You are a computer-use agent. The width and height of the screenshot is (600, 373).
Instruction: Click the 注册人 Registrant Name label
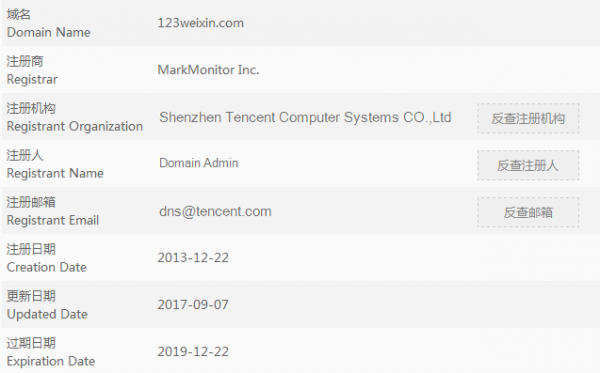click(x=55, y=165)
